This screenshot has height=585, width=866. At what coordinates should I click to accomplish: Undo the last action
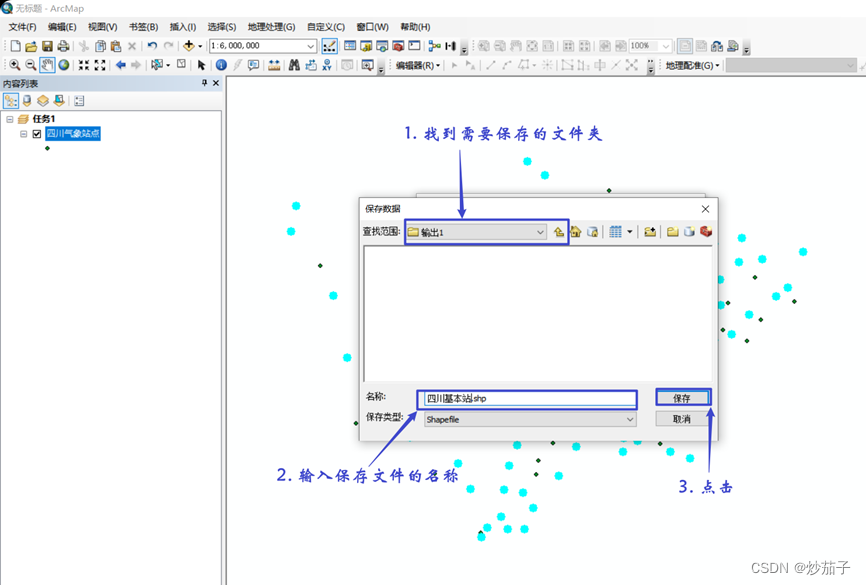[x=152, y=46]
